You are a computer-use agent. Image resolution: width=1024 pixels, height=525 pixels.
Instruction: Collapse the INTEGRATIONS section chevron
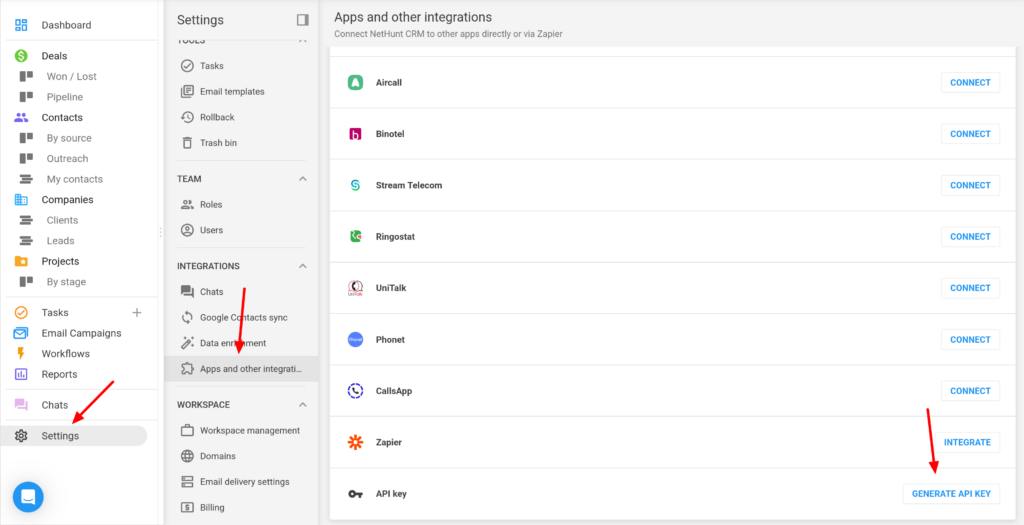coord(302,266)
